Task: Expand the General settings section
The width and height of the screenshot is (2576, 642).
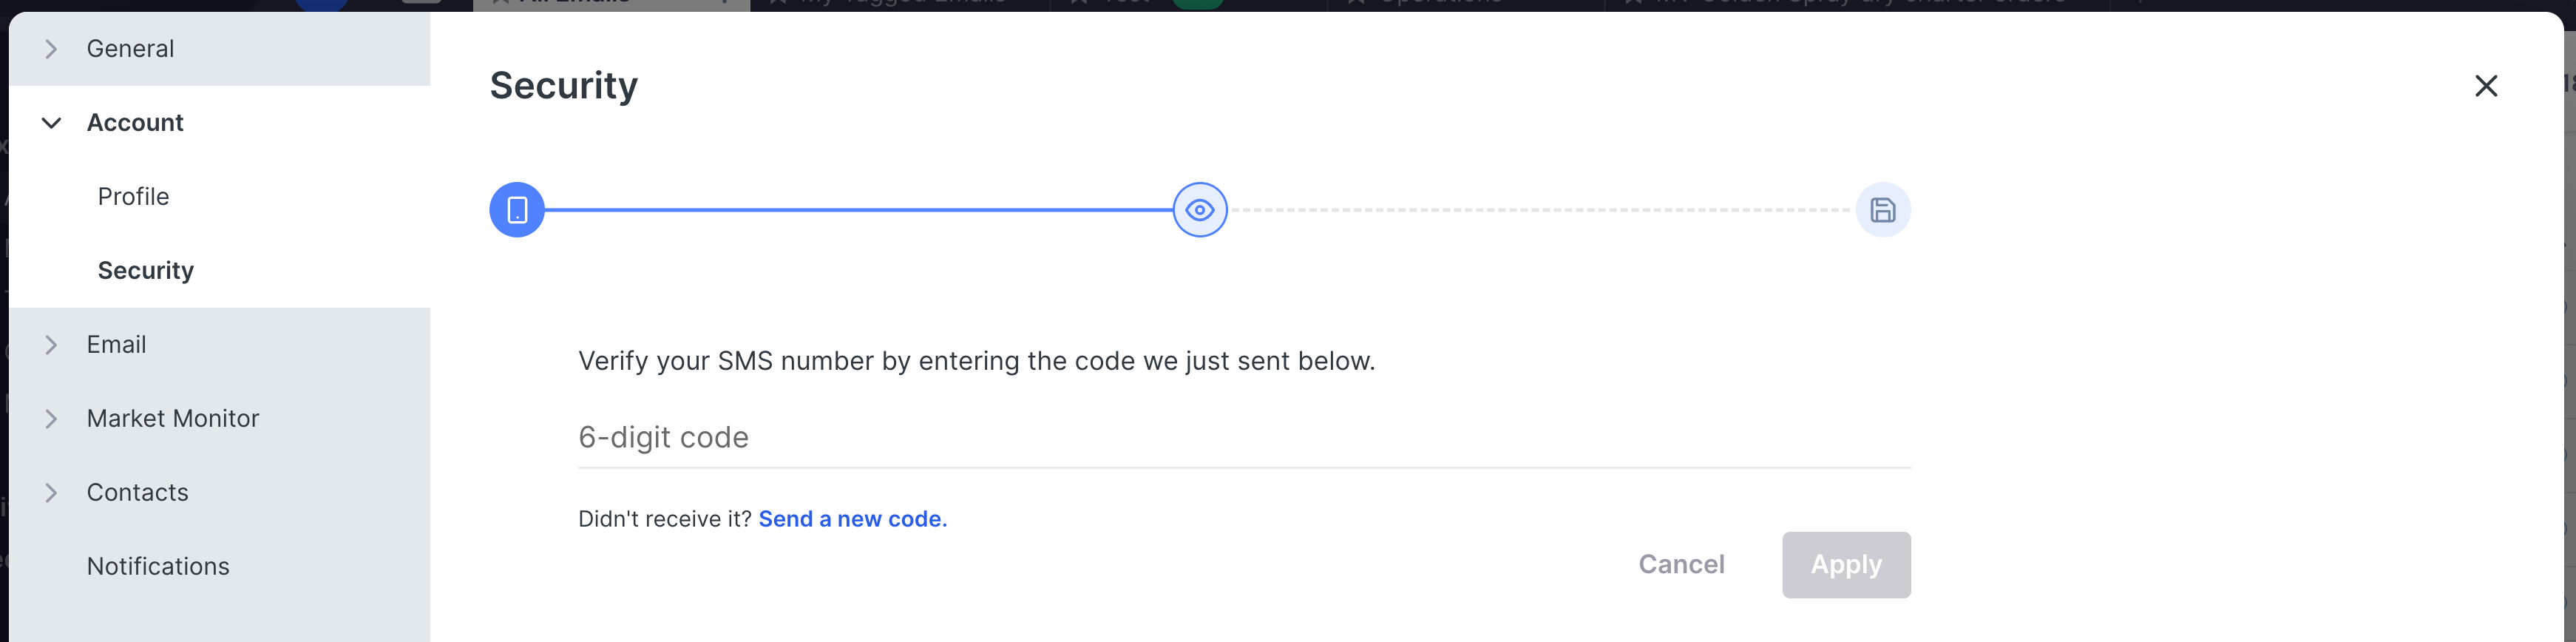Action: [51, 49]
